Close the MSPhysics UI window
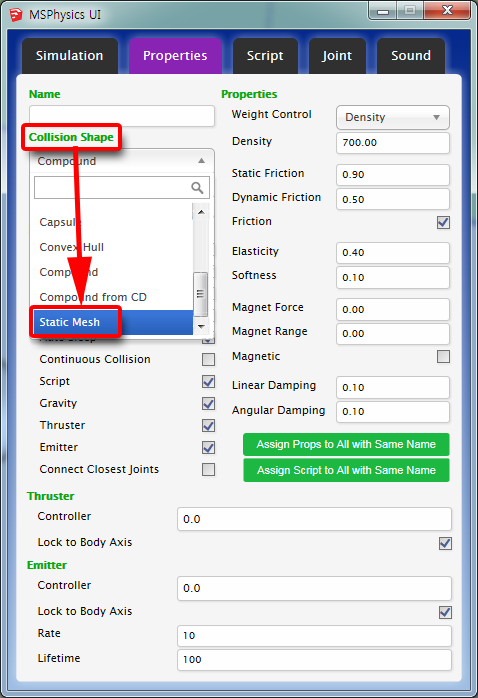 pyautogui.click(x=447, y=11)
